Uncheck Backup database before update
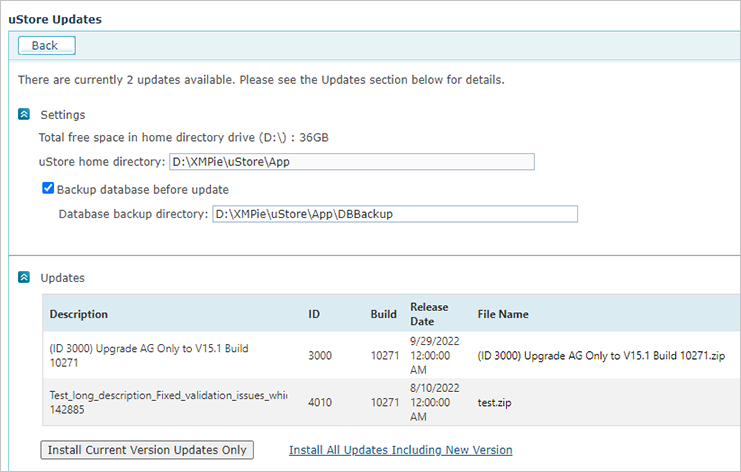The image size is (741, 472). [x=48, y=188]
